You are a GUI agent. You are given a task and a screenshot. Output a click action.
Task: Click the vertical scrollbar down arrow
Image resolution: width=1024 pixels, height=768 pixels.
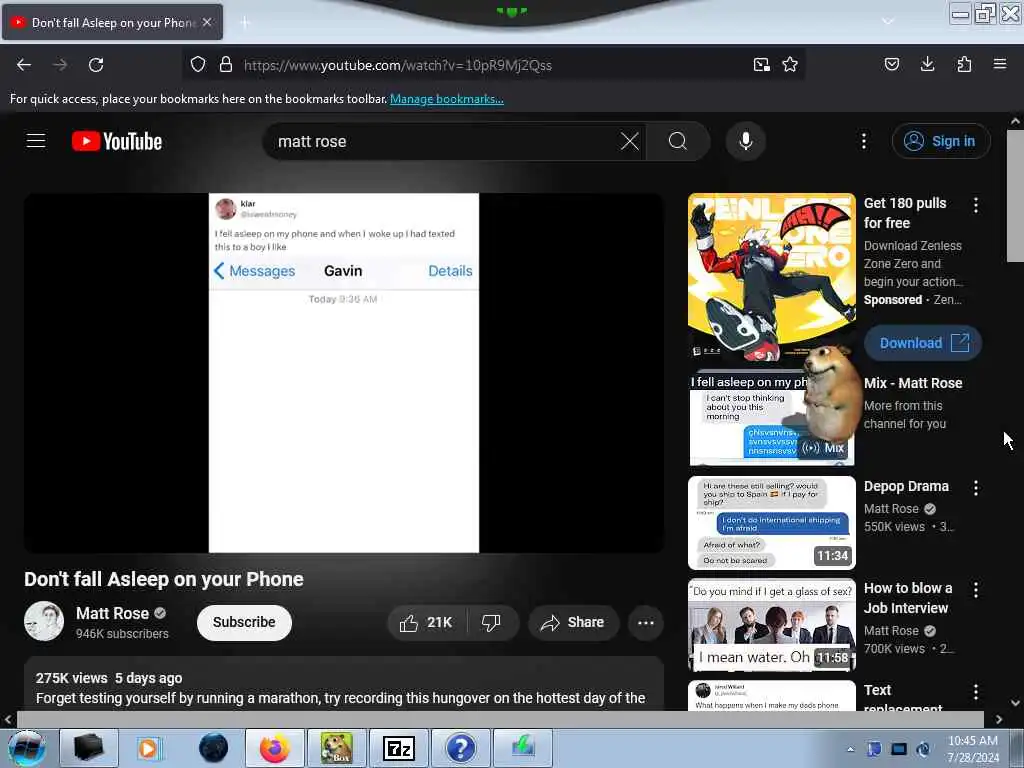click(1015, 703)
